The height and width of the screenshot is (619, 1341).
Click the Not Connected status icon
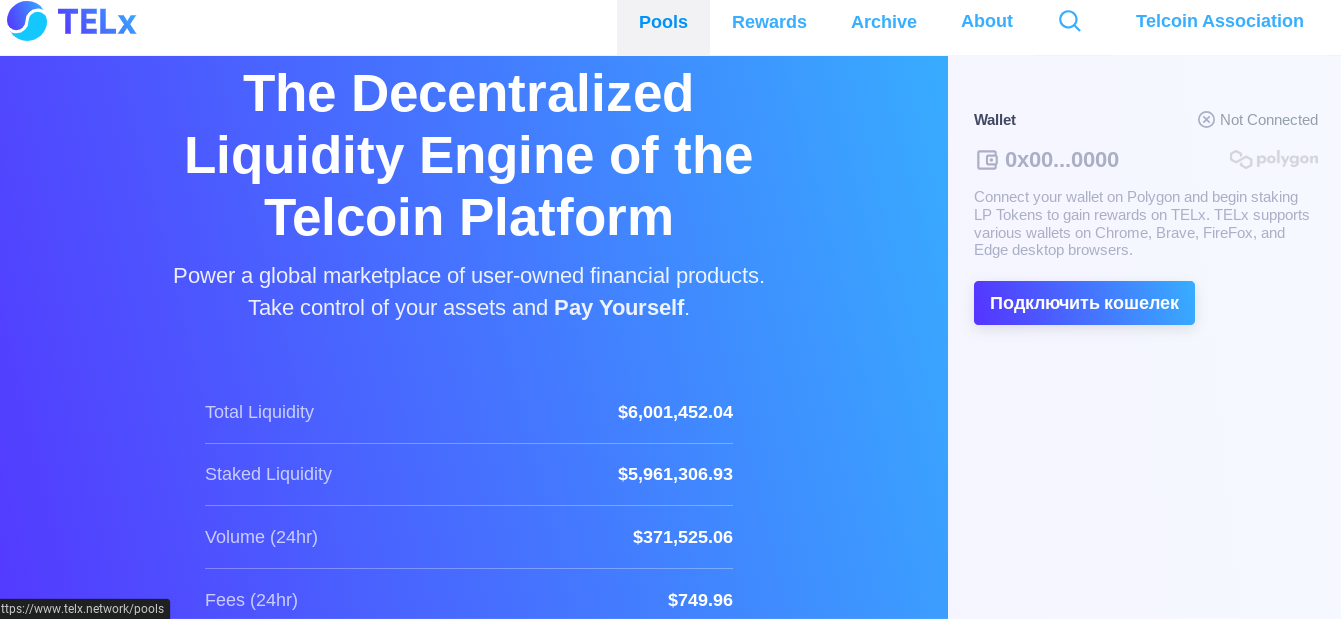[x=1206, y=120]
